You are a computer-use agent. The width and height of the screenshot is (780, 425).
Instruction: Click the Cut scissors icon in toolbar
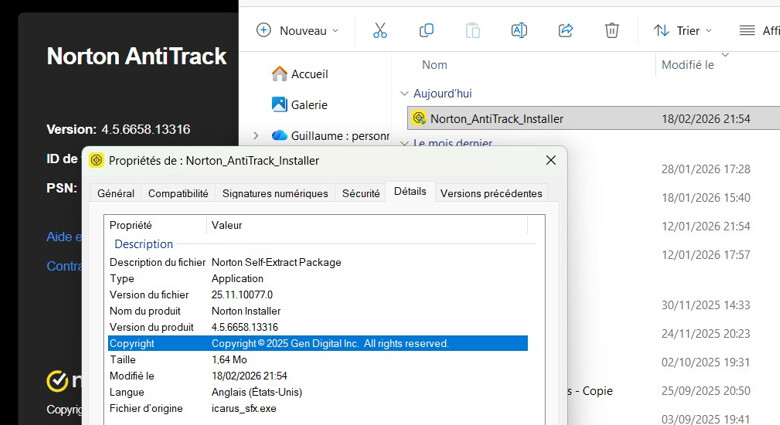pos(379,31)
